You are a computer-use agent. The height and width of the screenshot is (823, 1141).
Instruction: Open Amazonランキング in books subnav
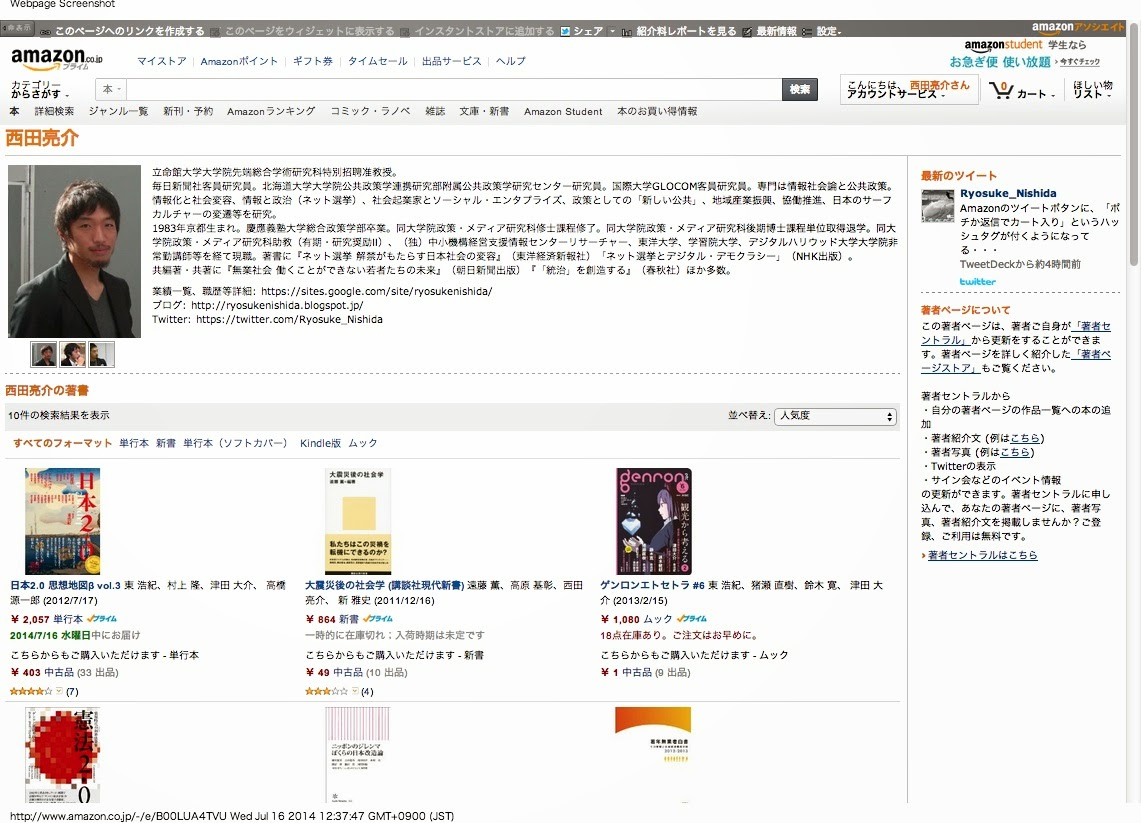271,111
